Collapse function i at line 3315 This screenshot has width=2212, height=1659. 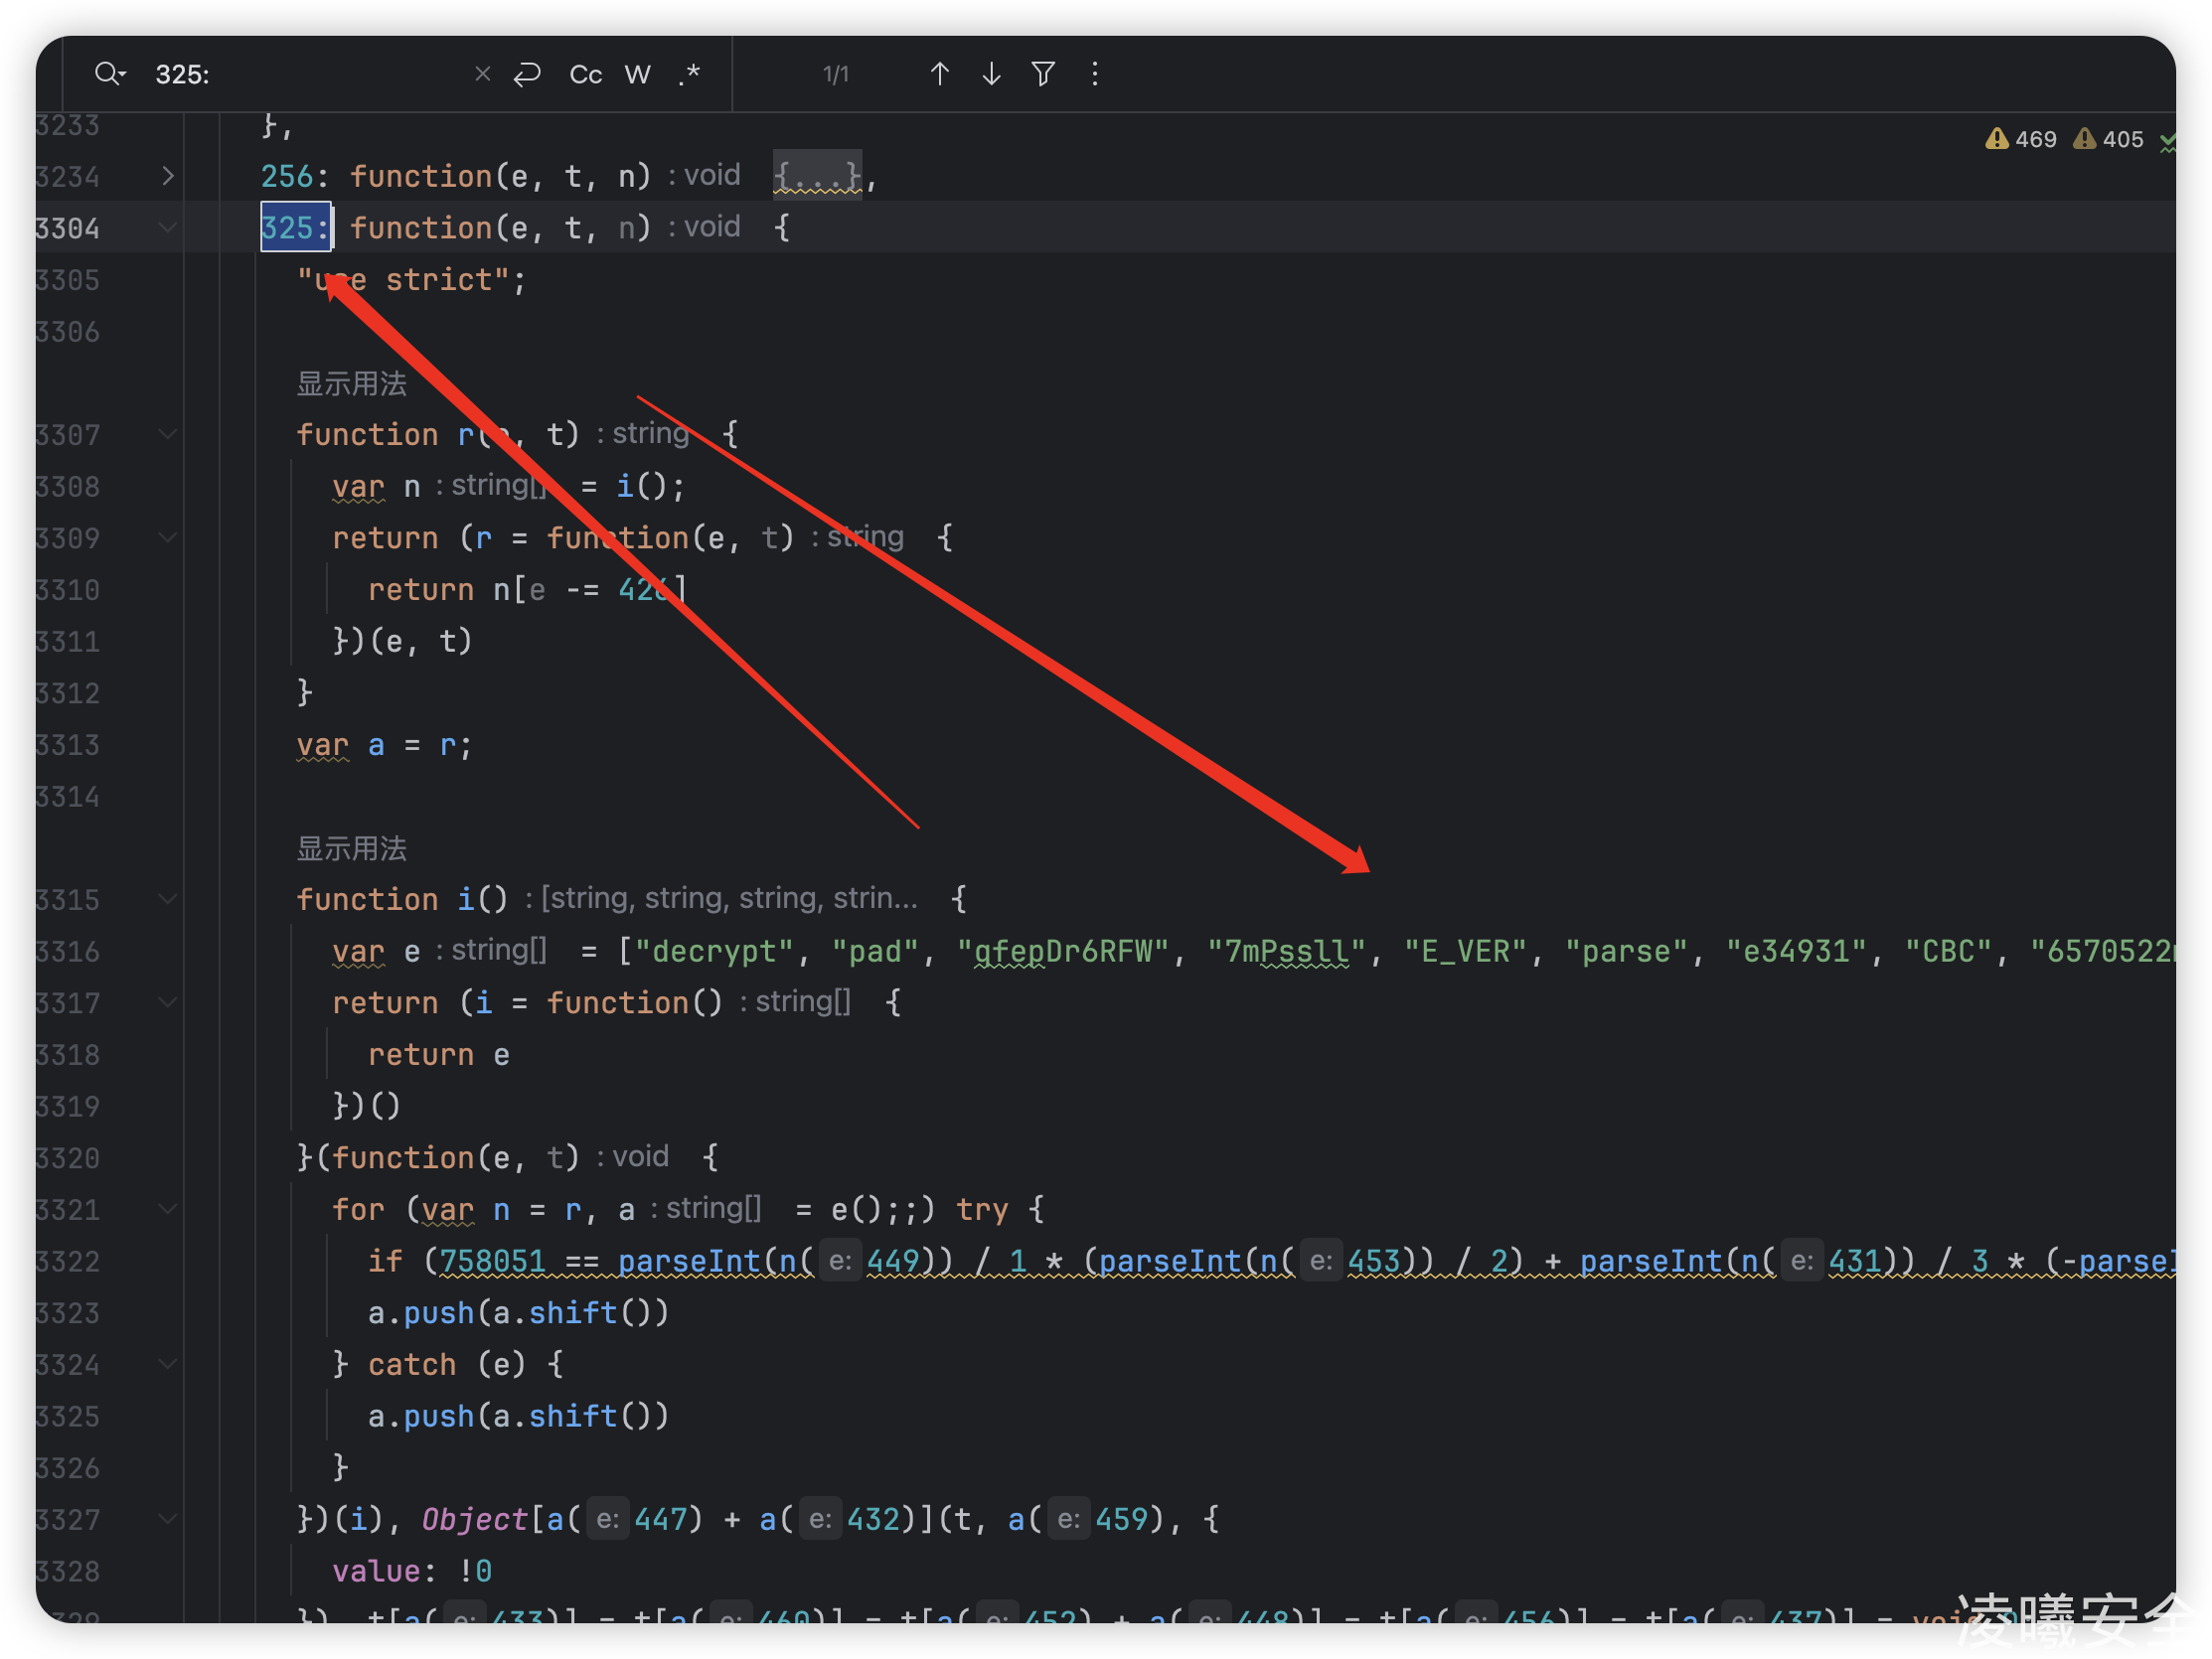click(168, 899)
